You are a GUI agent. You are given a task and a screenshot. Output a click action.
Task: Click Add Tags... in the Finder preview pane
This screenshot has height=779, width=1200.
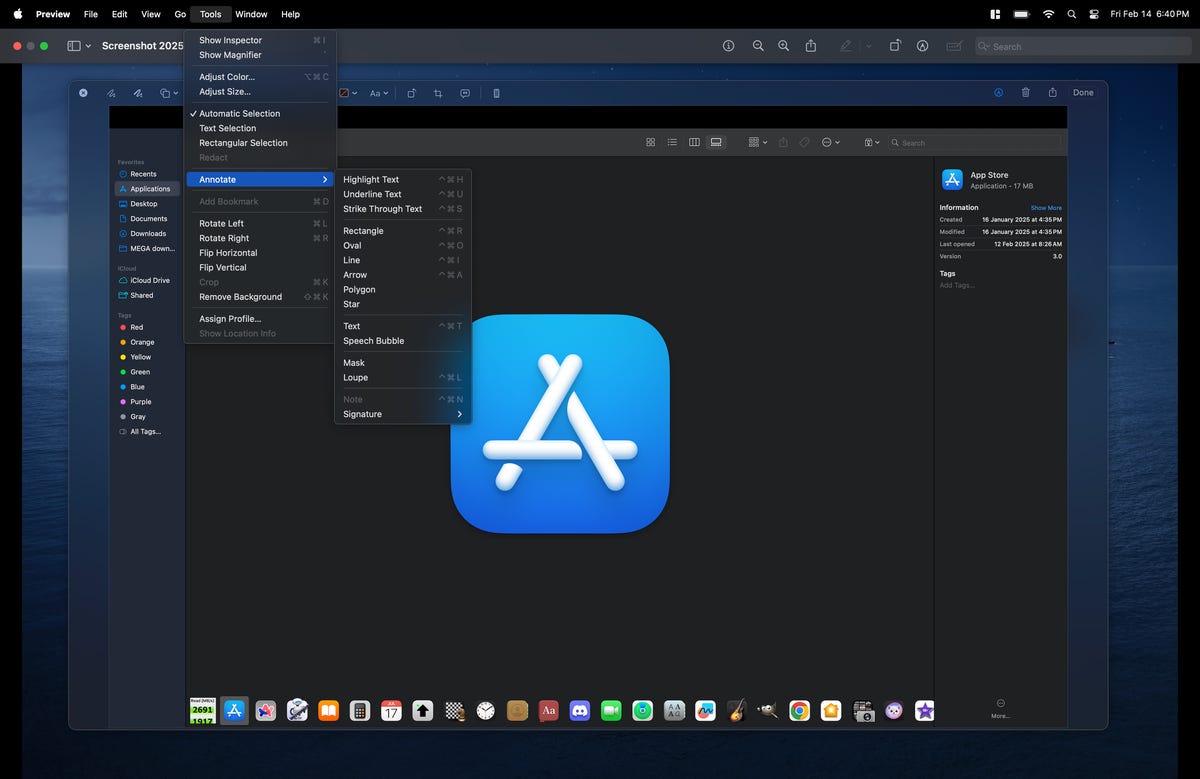(957, 286)
